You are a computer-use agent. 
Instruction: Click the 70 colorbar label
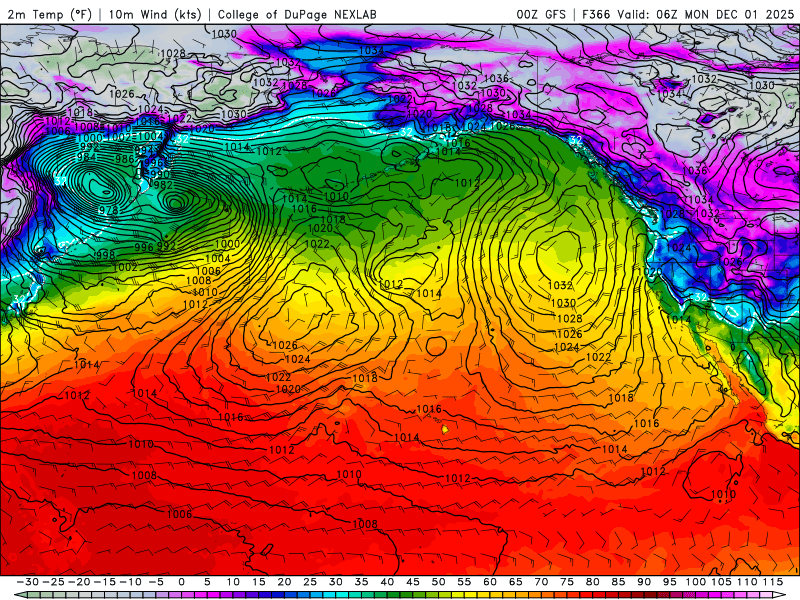point(541,582)
